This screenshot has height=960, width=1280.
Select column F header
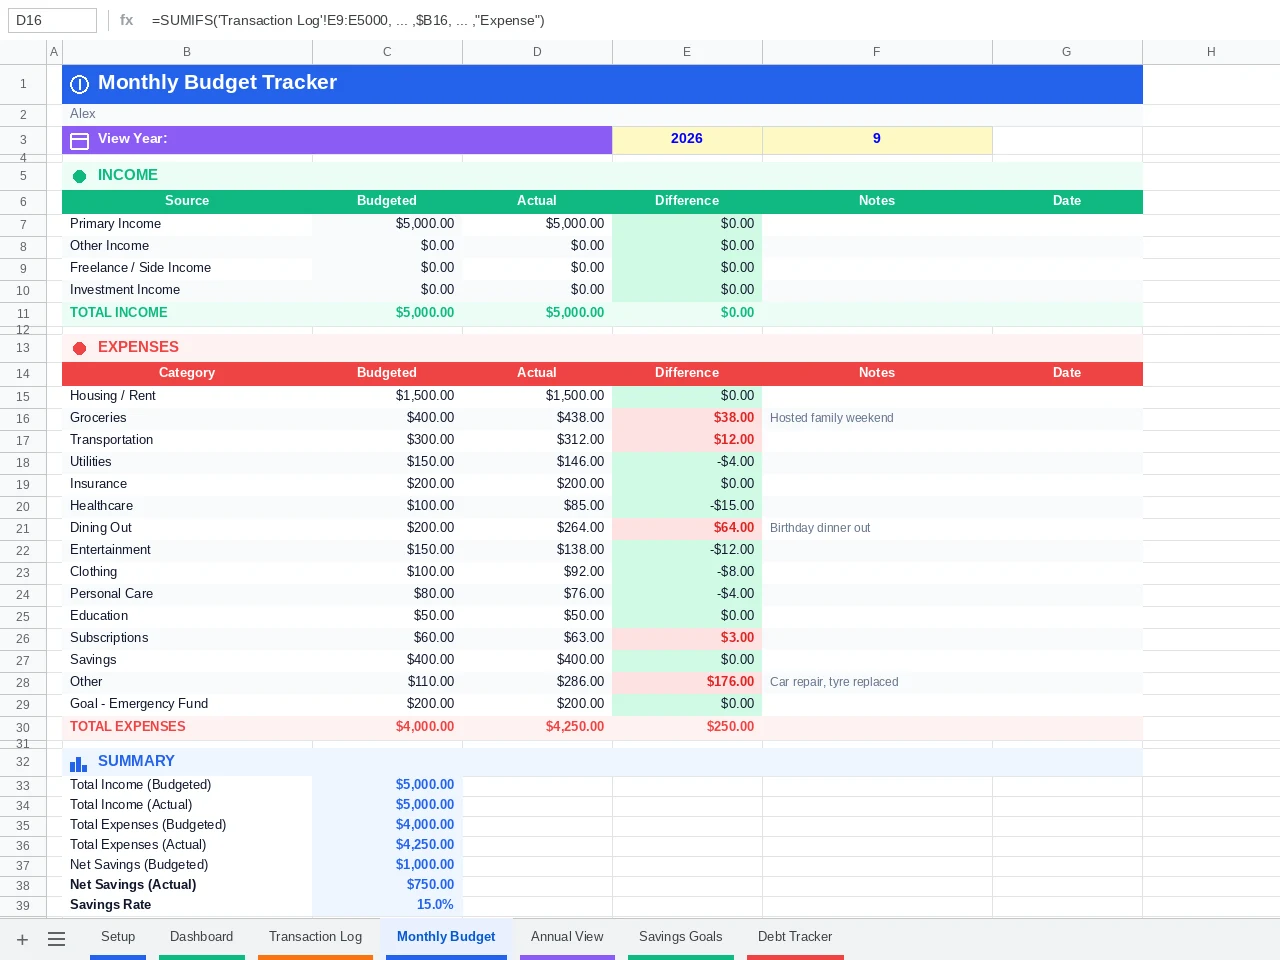[x=877, y=52]
